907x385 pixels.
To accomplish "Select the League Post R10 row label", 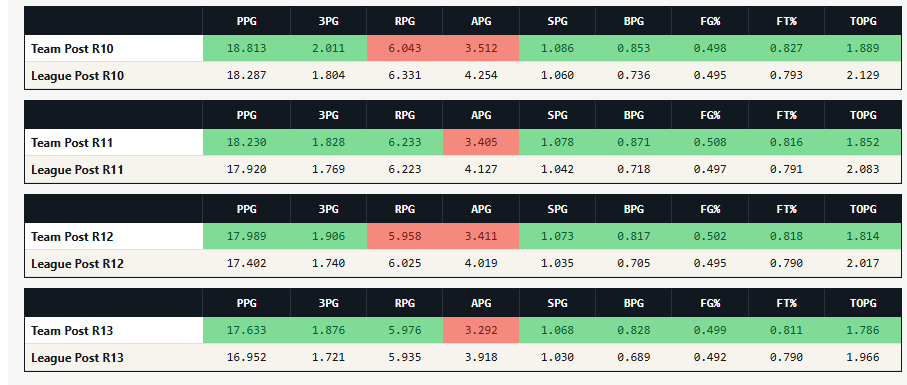I will 78,76.
